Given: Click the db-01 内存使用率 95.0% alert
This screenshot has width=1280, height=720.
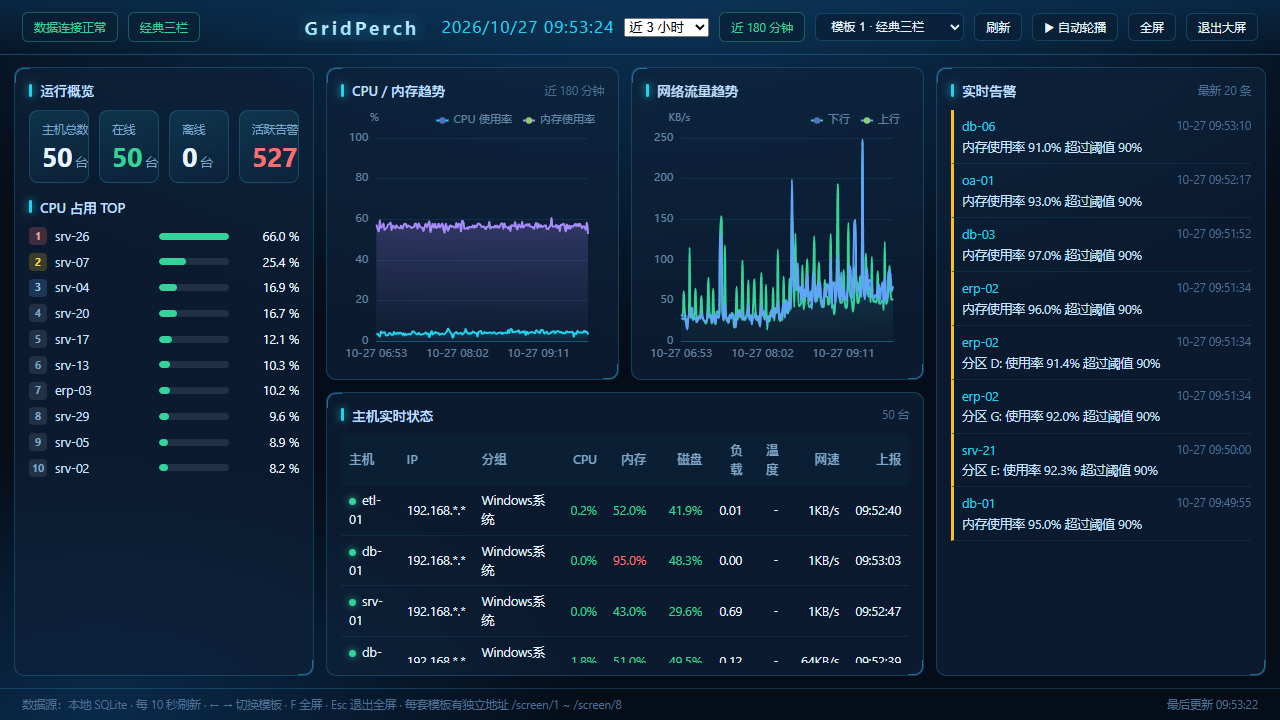Looking at the screenshot, I should (1101, 514).
